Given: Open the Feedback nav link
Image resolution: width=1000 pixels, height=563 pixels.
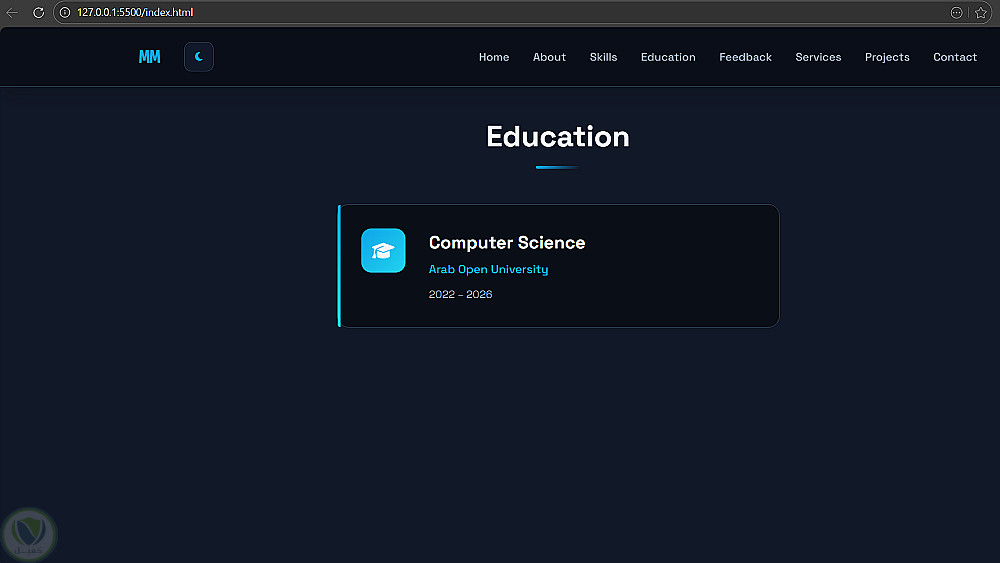Looking at the screenshot, I should click(x=745, y=57).
